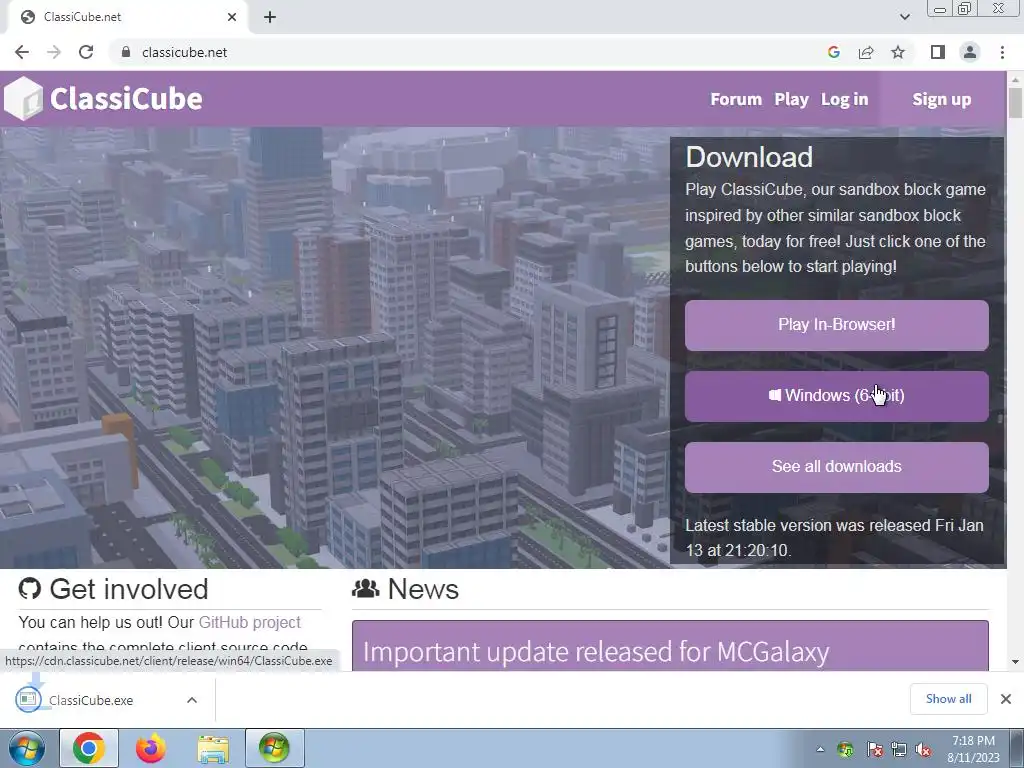Expand ClassiCube.exe download options chevron
Screen dimensions: 1024x768
tap(192, 699)
